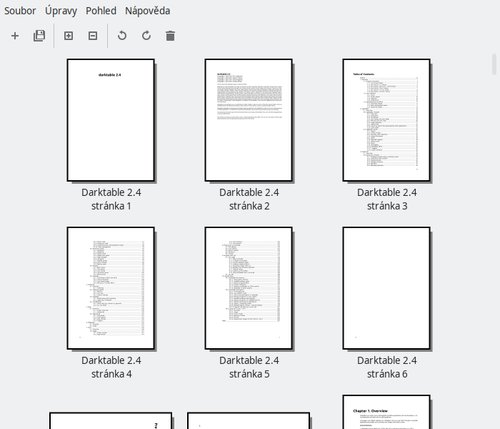Click the save document icon
The height and width of the screenshot is (429, 500).
click(39, 36)
